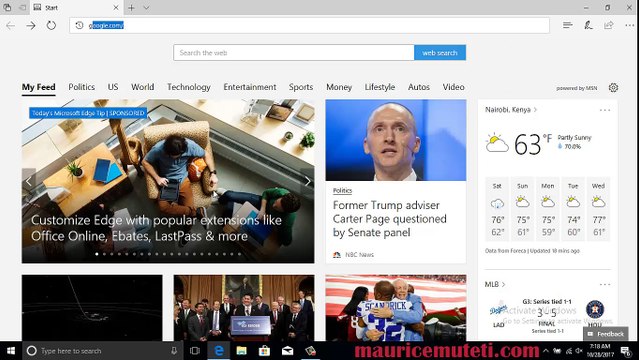
Task: Open the Nairobi, Kenya weather link
Action: point(511,110)
